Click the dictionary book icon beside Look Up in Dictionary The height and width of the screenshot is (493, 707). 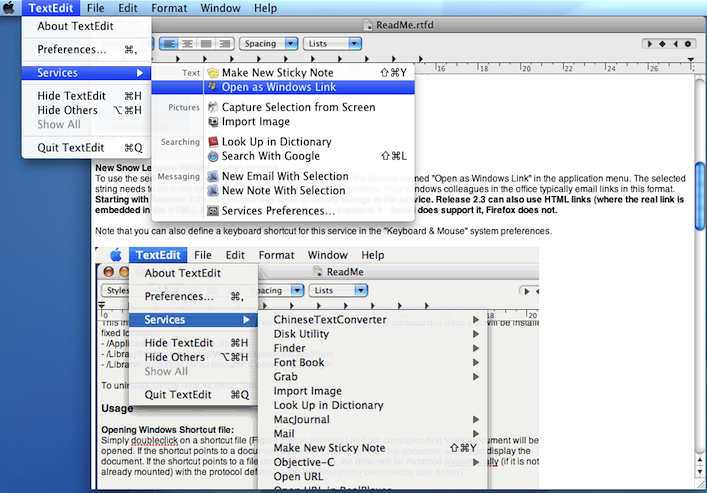pyautogui.click(x=213, y=142)
